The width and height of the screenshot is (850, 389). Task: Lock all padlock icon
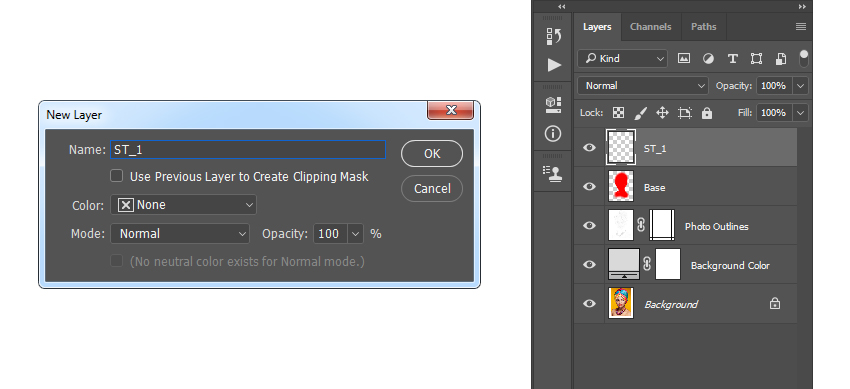706,113
